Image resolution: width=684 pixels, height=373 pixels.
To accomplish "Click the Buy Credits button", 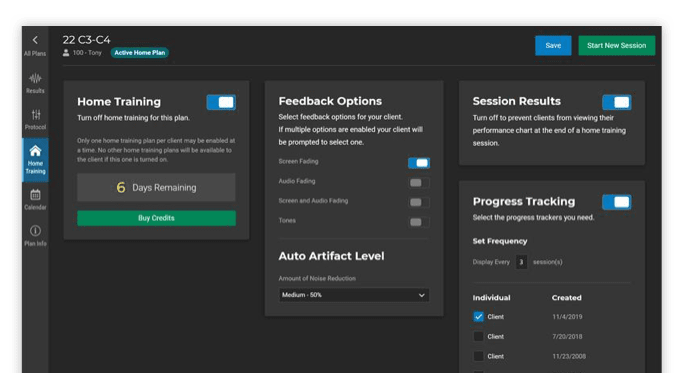I will (x=157, y=218).
